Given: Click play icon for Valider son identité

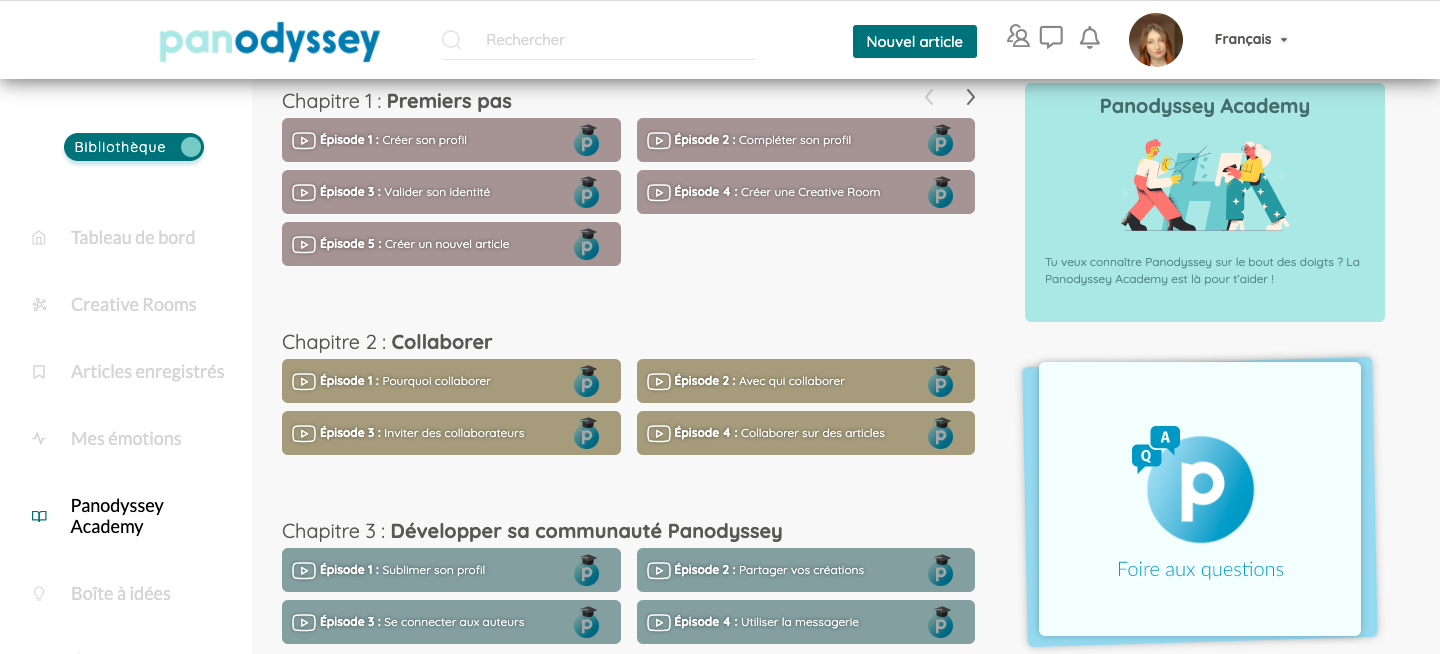Looking at the screenshot, I should pos(304,192).
